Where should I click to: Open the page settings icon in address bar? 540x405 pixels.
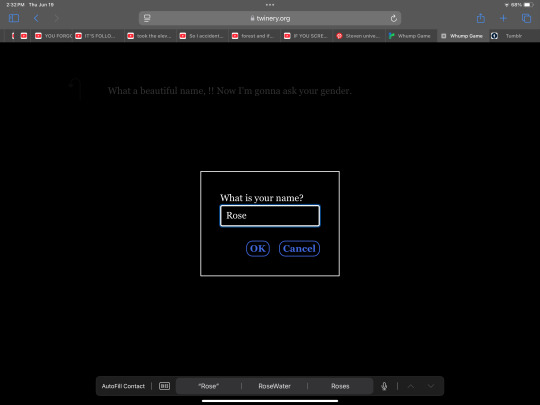click(x=147, y=18)
